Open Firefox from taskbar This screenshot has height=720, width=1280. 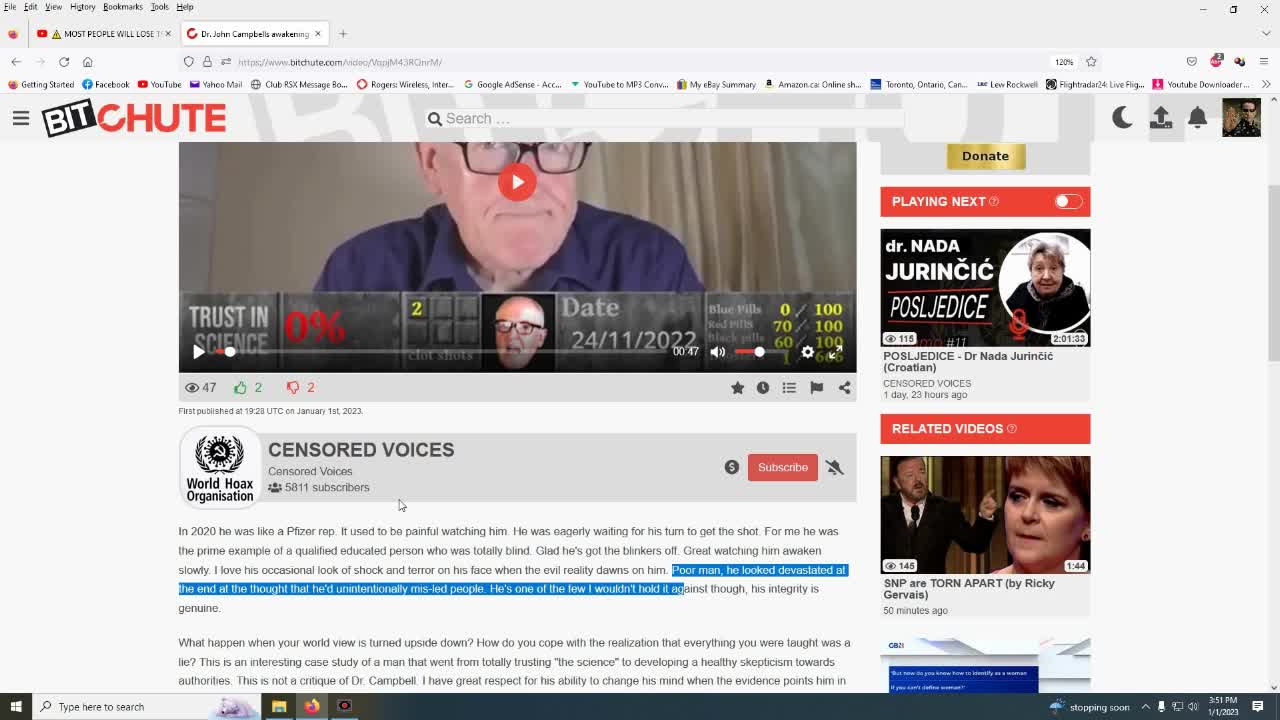pyautogui.click(x=312, y=707)
